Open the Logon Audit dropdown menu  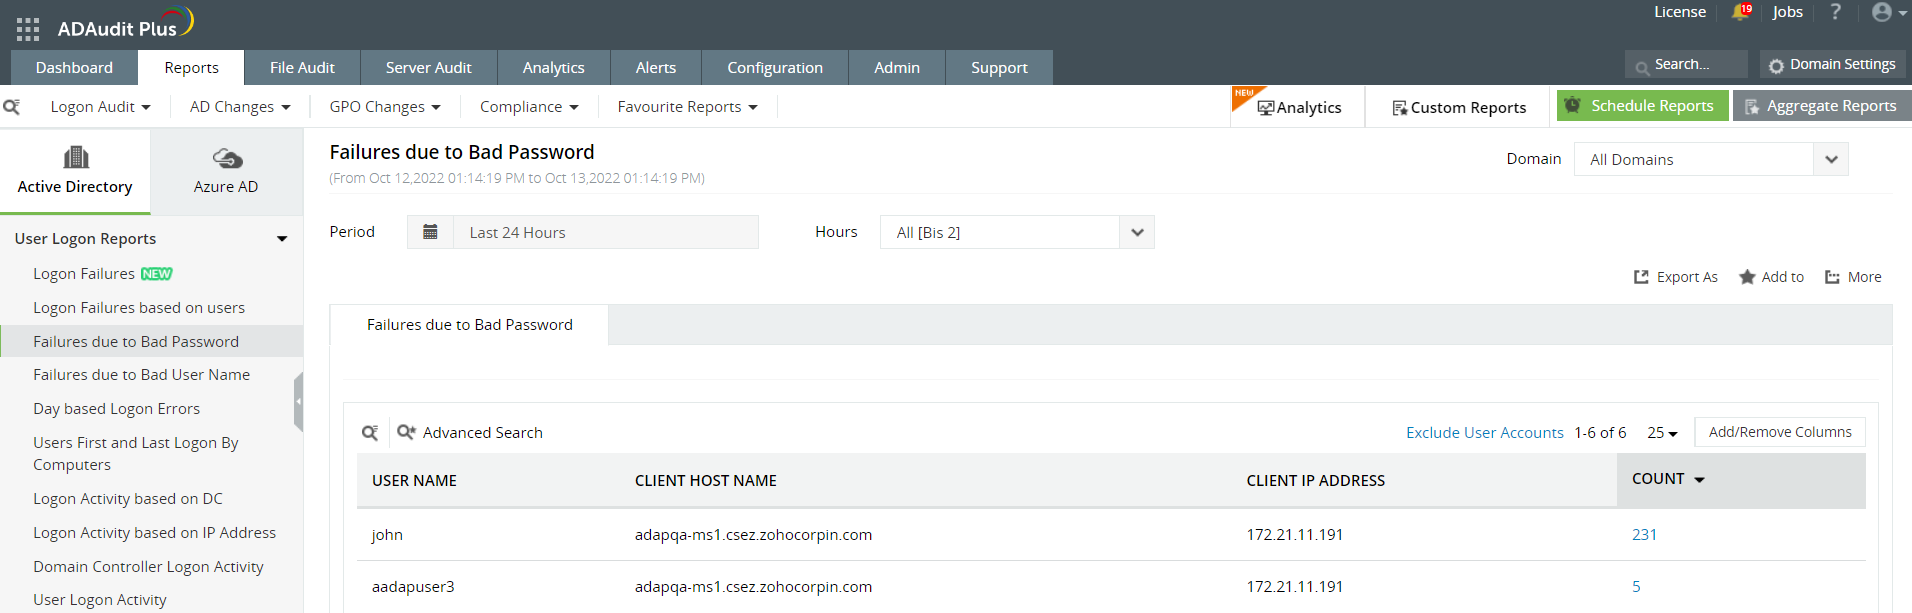[100, 107]
